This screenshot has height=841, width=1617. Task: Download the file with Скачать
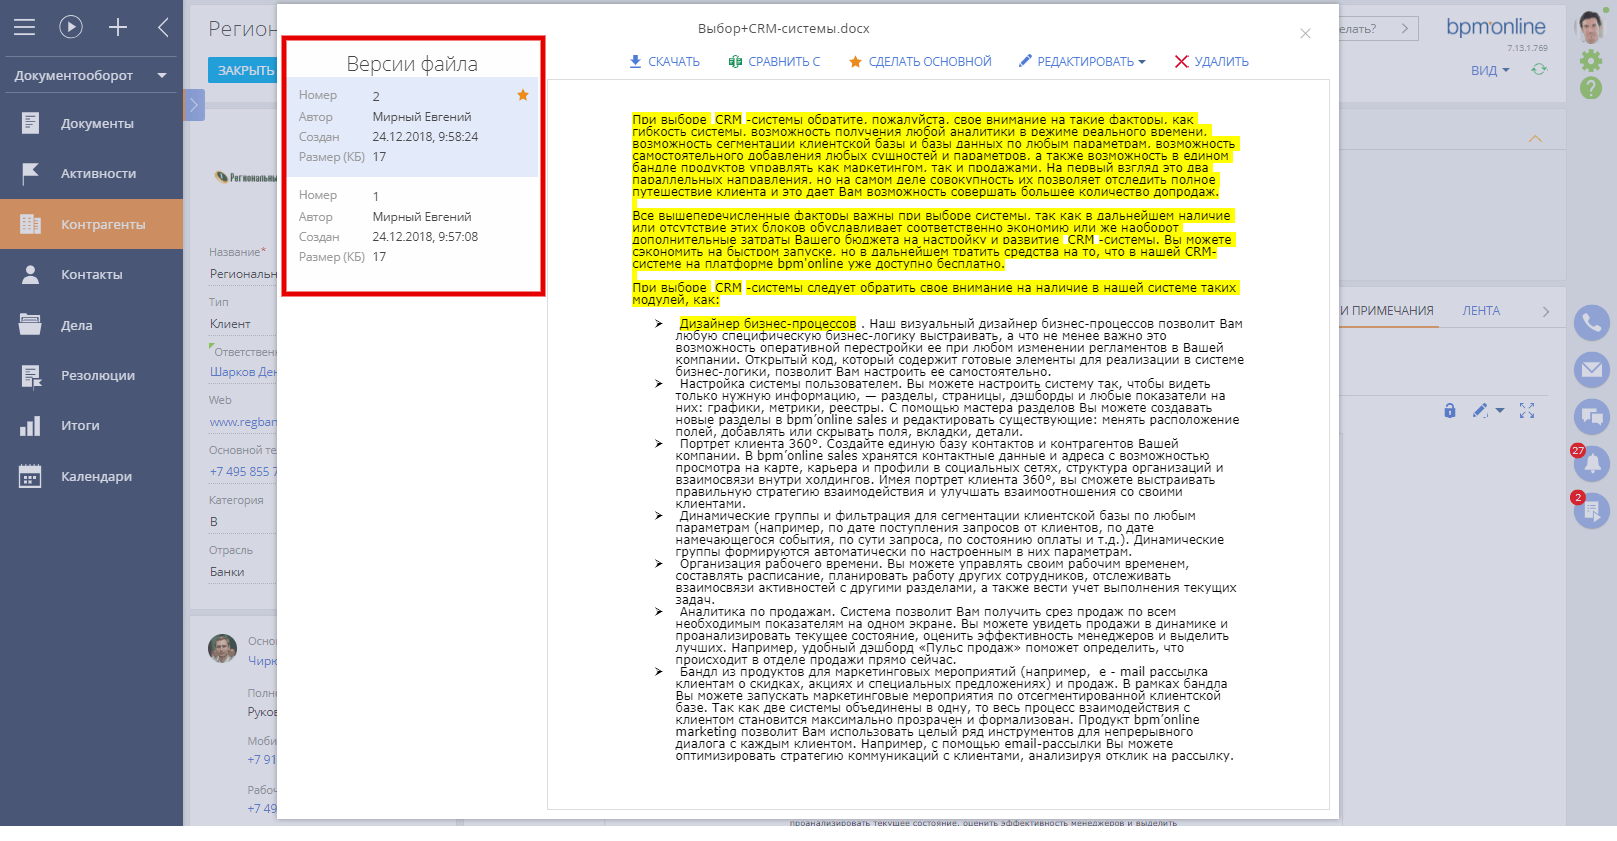tap(664, 61)
